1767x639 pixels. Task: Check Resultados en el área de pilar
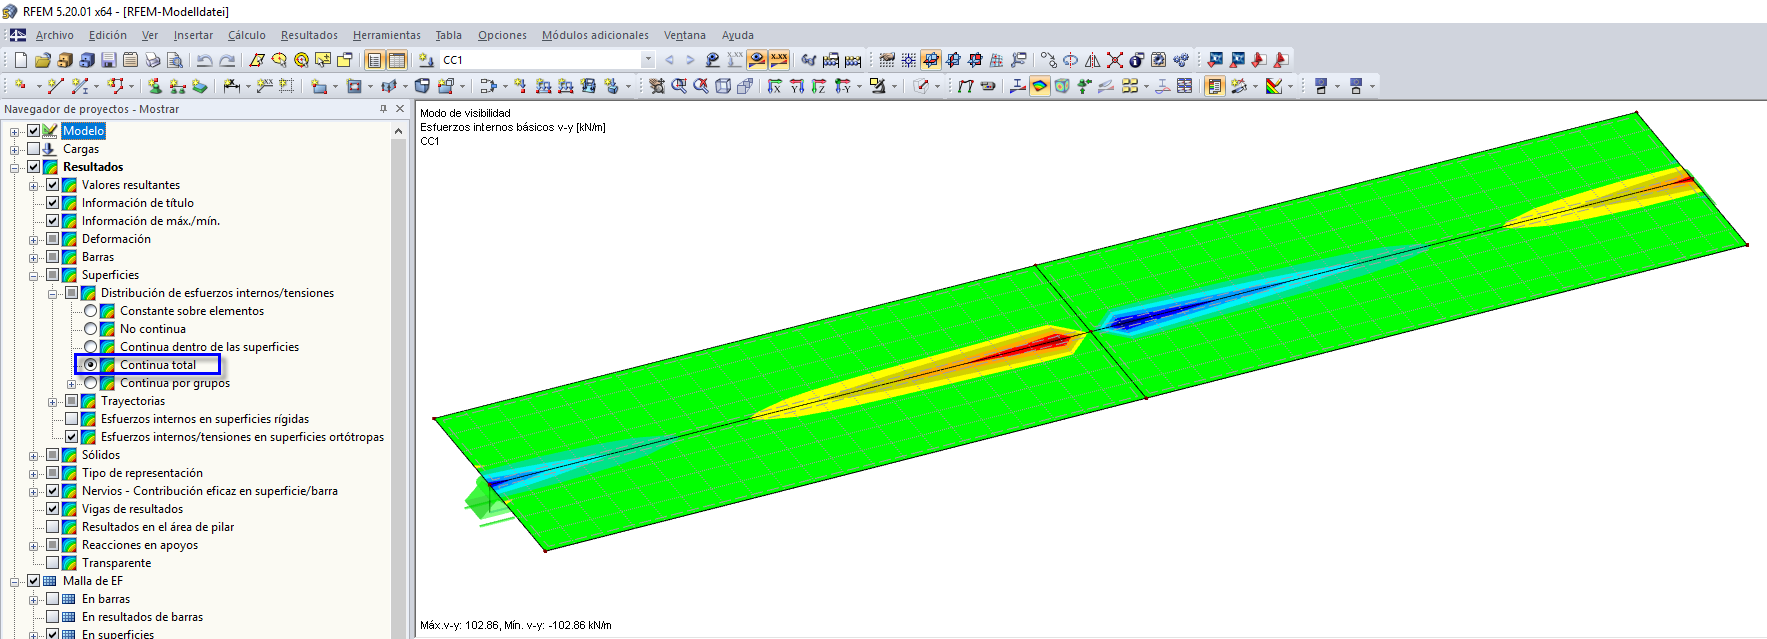(53, 527)
